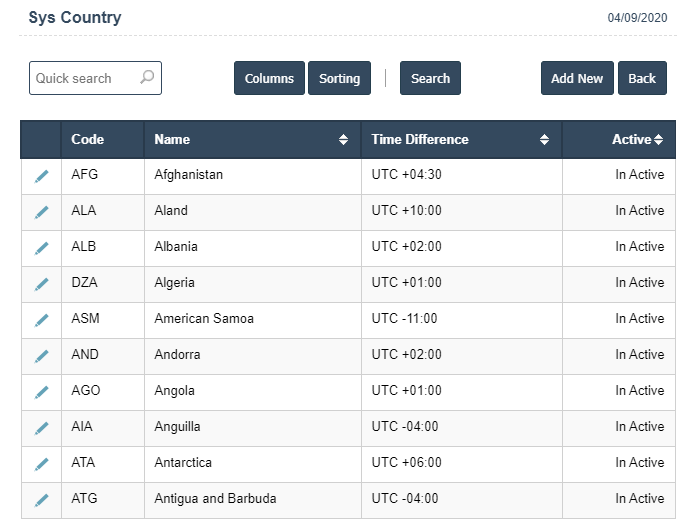Click the edit pencil for Afghanistan row
This screenshot has width=700, height=532.
tap(41, 176)
